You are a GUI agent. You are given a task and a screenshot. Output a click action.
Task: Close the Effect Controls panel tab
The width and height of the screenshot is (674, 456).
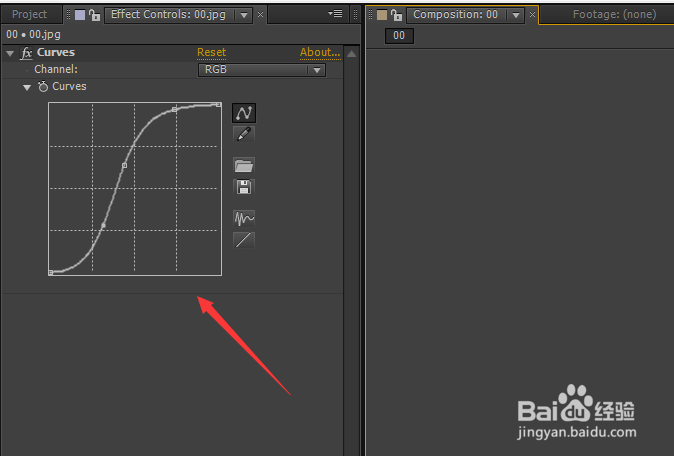[260, 15]
